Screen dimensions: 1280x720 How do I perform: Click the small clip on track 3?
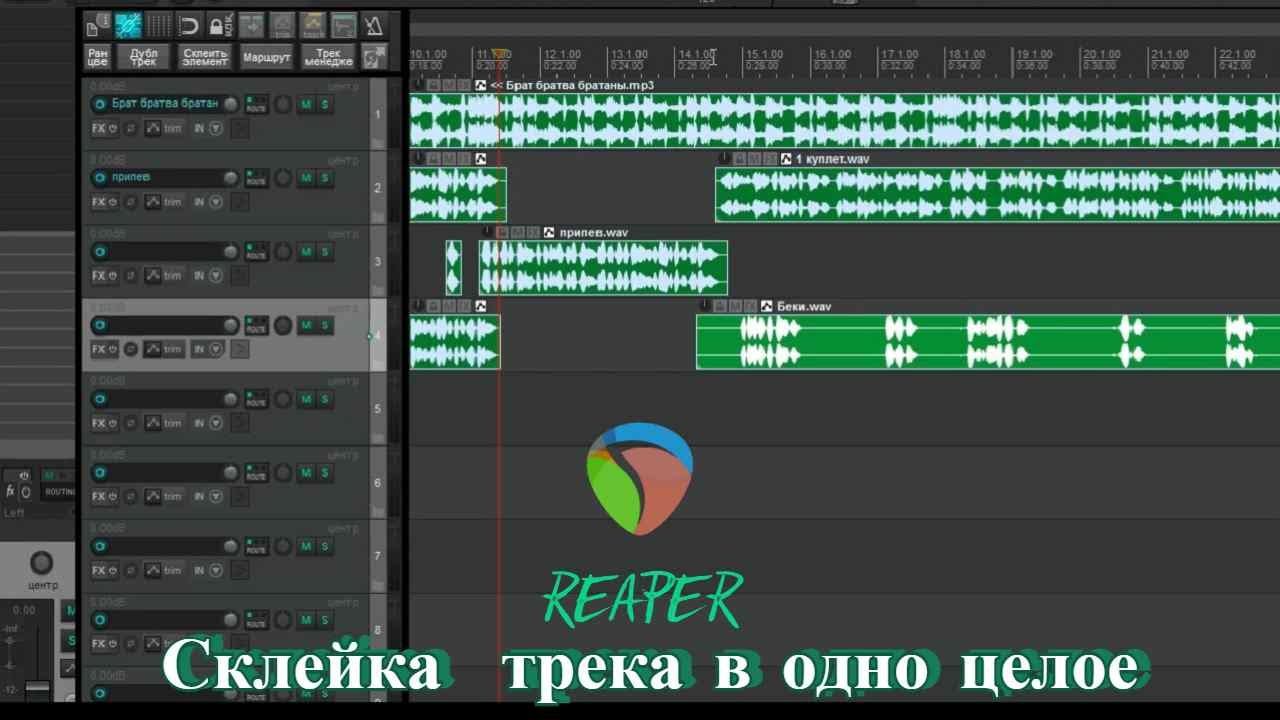coord(454,268)
